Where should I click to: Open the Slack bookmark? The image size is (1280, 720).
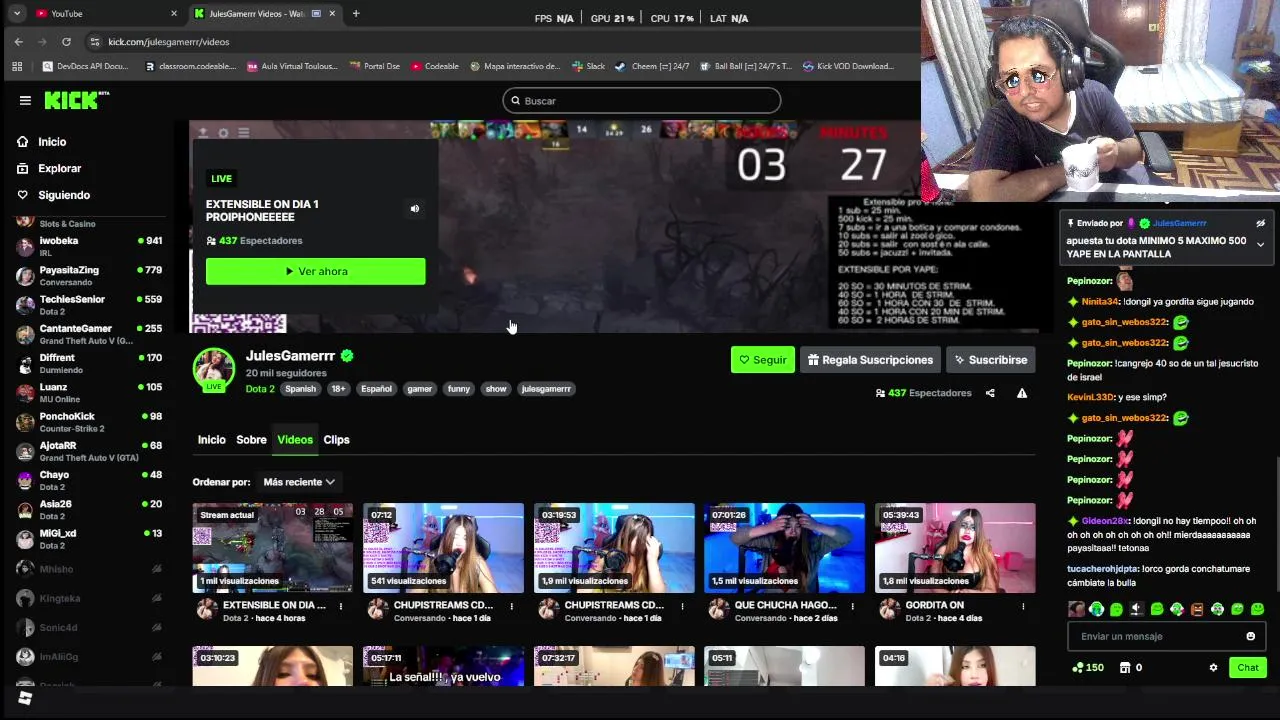(x=589, y=66)
